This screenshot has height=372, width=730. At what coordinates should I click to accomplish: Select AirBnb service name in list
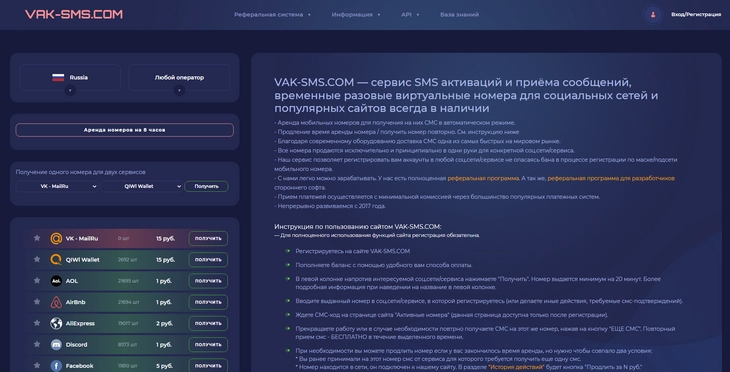pyautogui.click(x=75, y=302)
